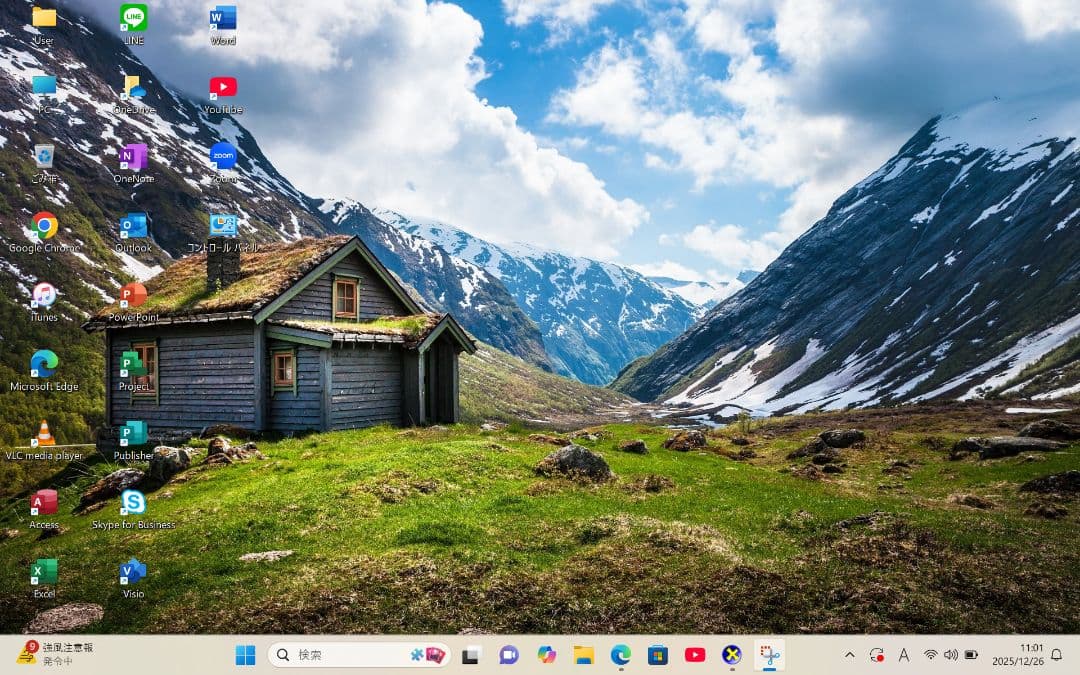Image resolution: width=1080 pixels, height=675 pixels.
Task: Expand the hidden system tray icons
Action: pyautogui.click(x=849, y=655)
